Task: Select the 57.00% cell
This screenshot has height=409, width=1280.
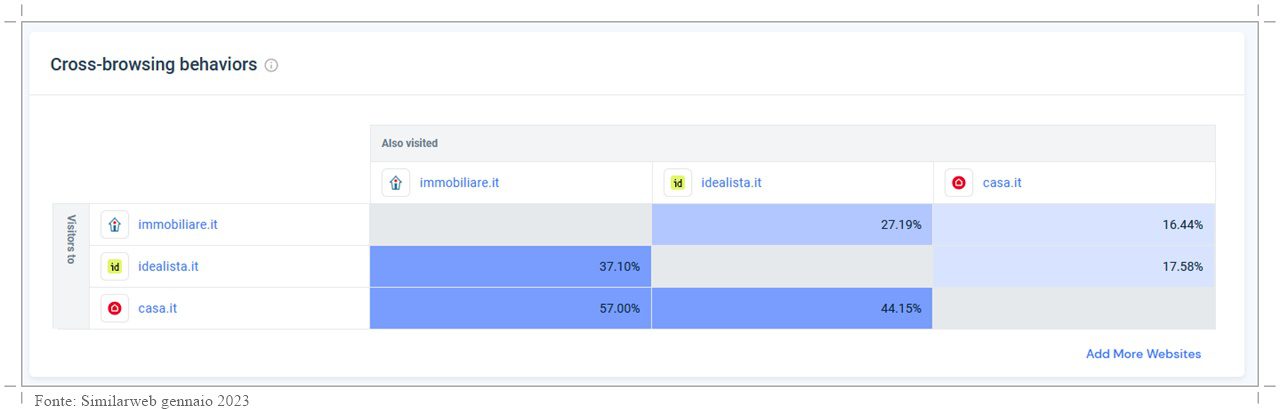Action: pyautogui.click(x=511, y=309)
